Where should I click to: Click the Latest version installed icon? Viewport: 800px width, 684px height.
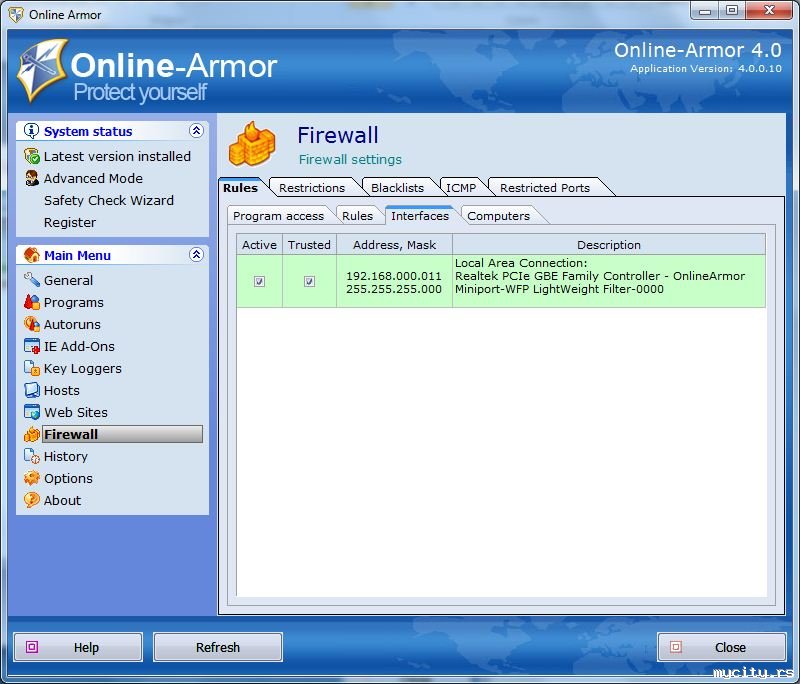[32, 156]
